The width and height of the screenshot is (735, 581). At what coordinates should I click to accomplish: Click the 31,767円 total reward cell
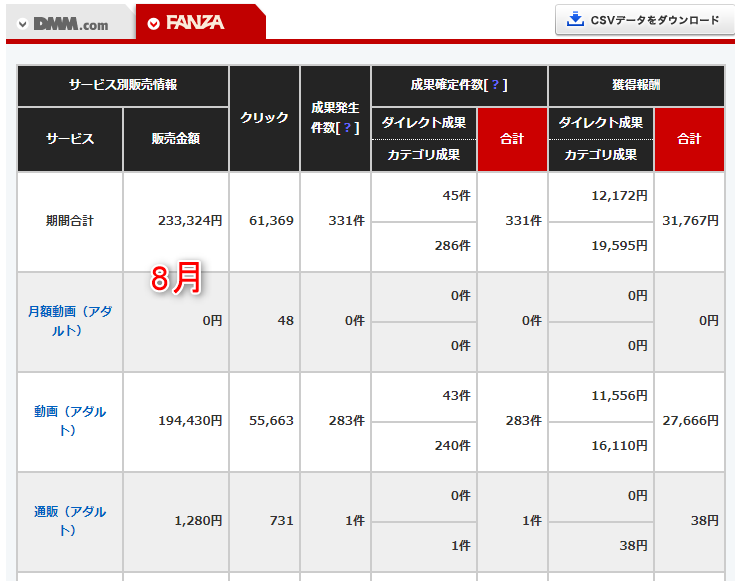(689, 221)
